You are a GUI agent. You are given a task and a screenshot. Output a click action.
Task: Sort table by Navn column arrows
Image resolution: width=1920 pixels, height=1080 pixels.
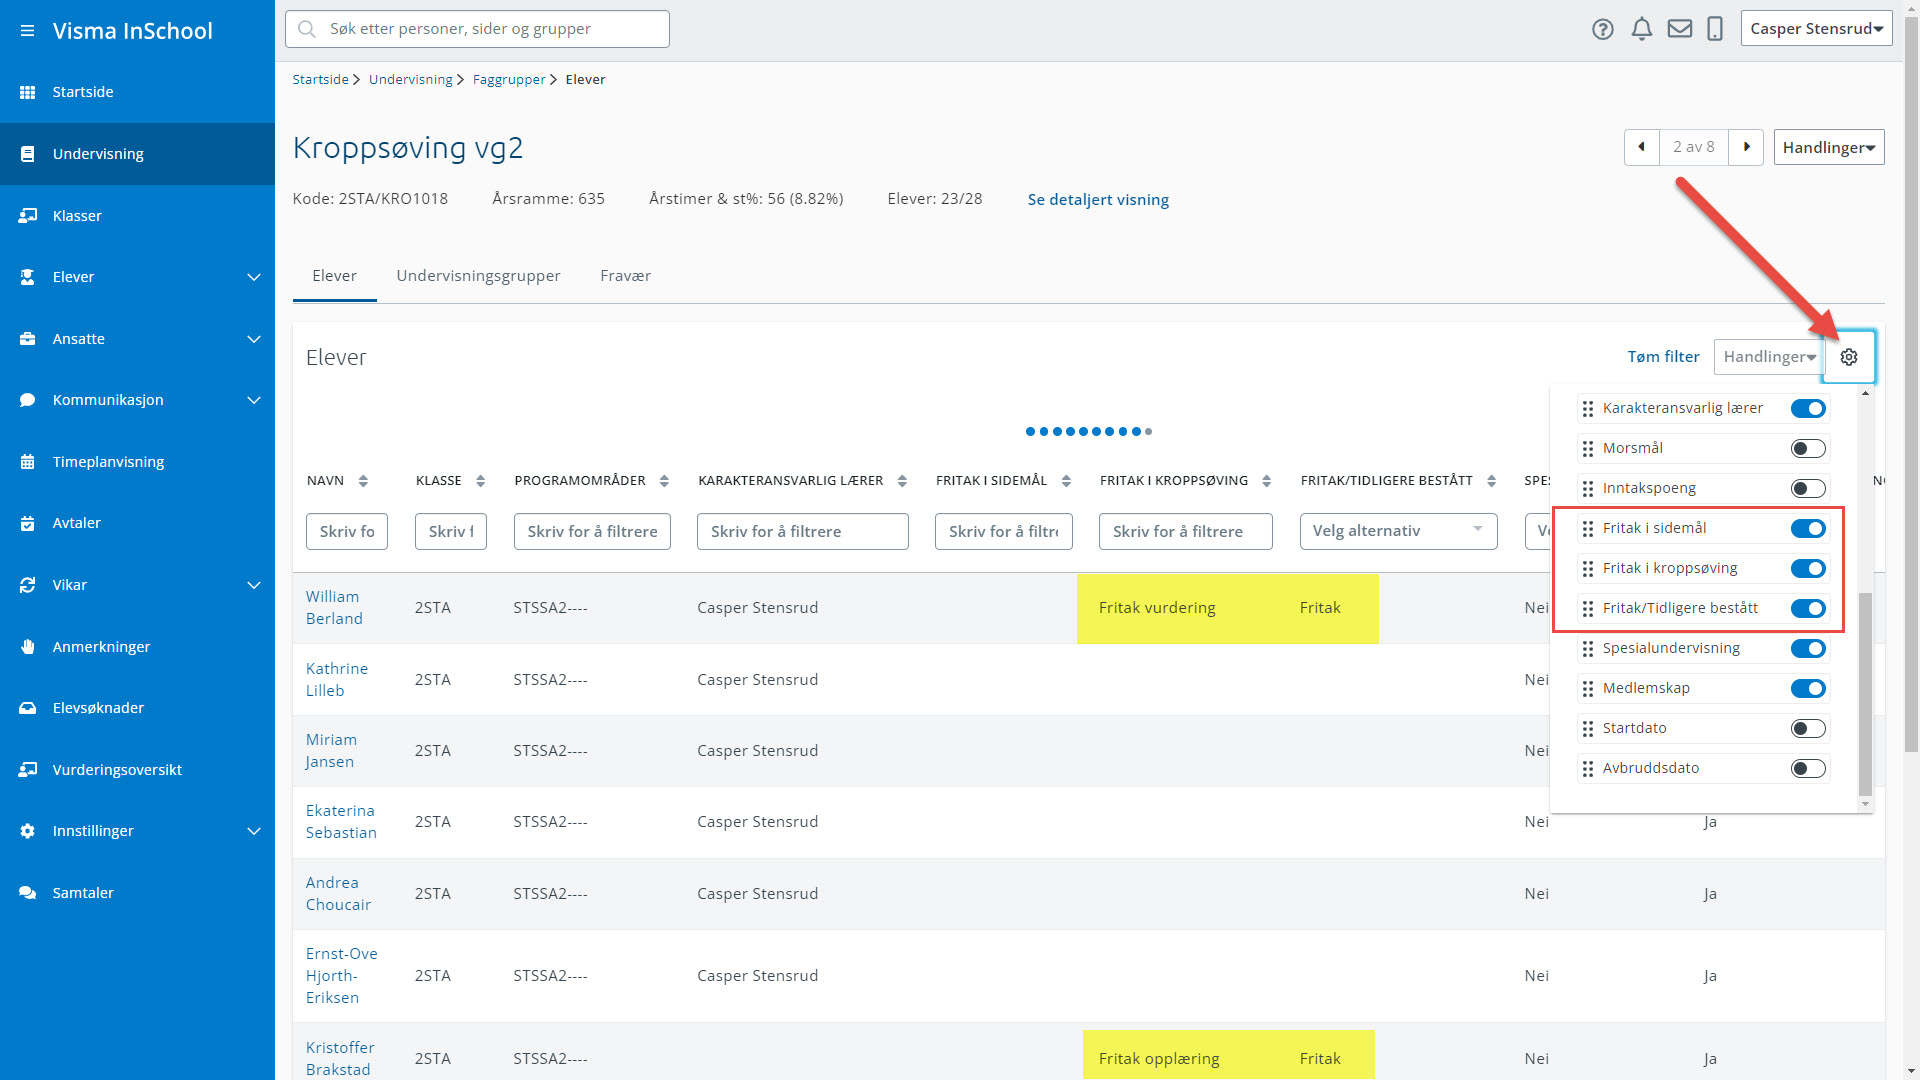pyautogui.click(x=363, y=481)
